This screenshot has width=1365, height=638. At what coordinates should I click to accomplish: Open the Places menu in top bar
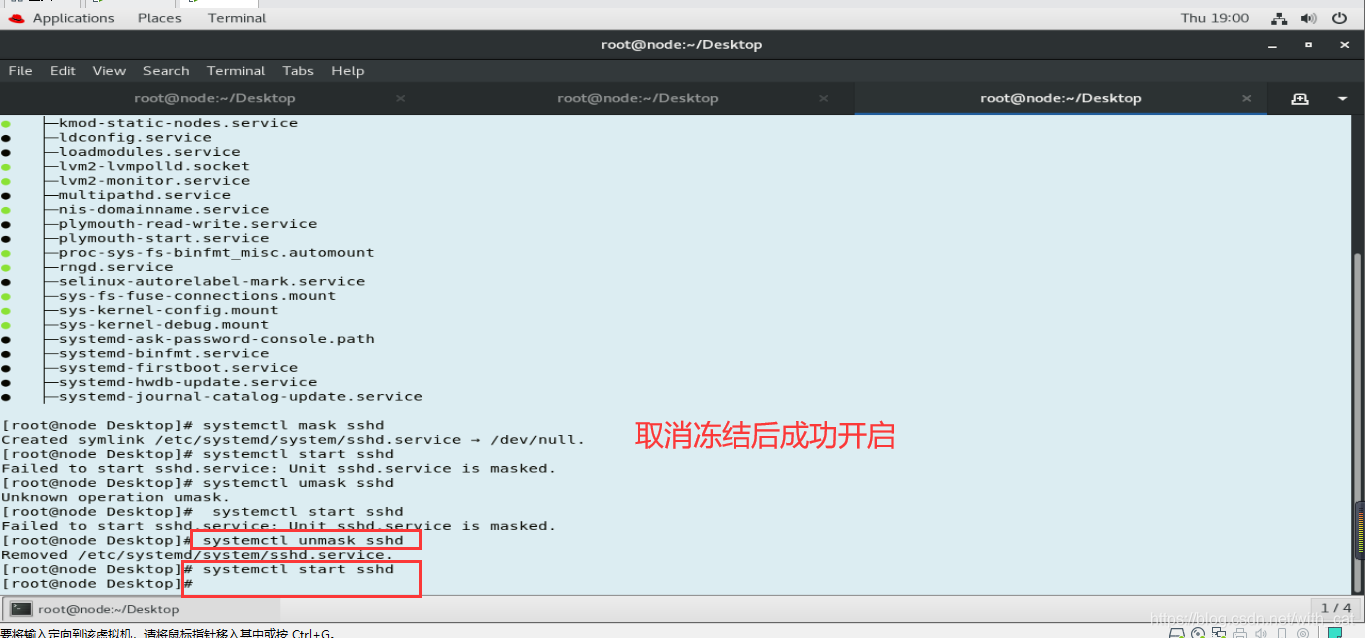point(160,18)
